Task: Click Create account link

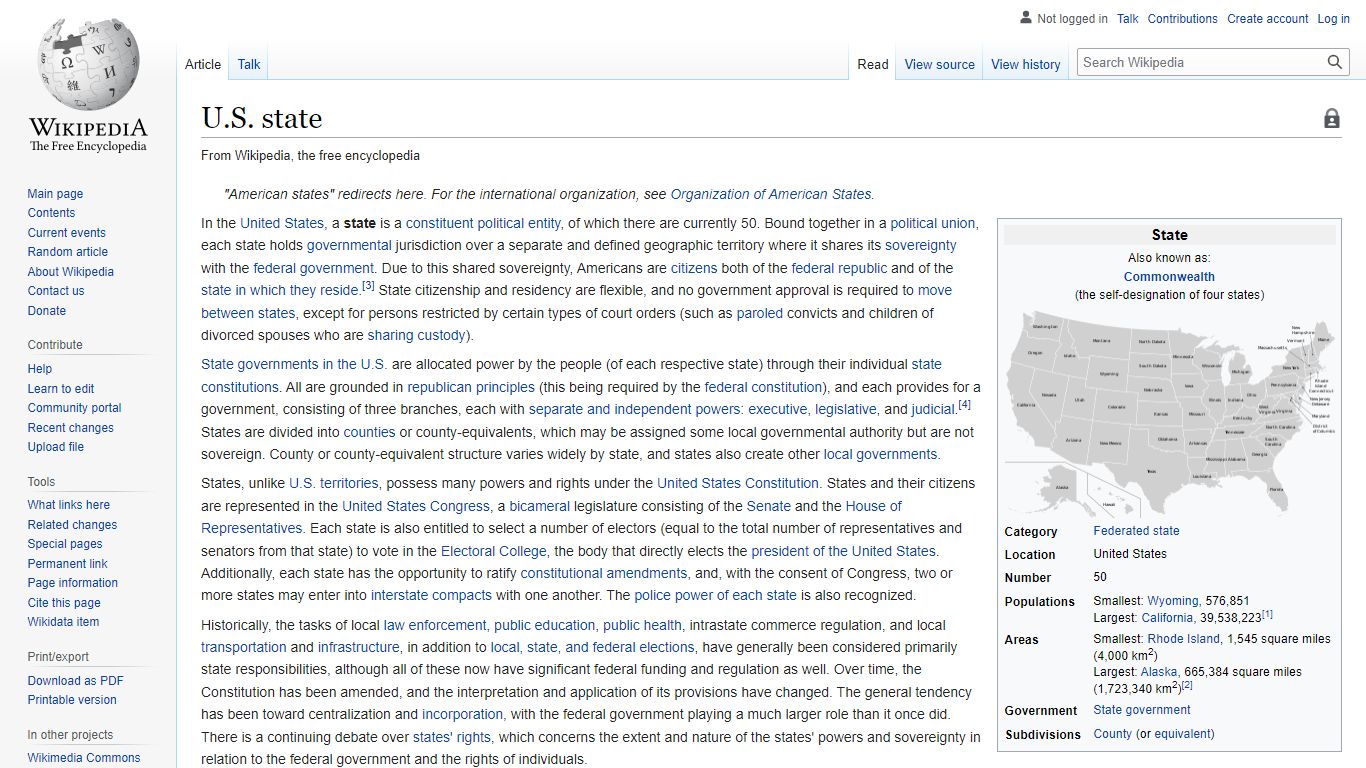Action: pos(1268,19)
